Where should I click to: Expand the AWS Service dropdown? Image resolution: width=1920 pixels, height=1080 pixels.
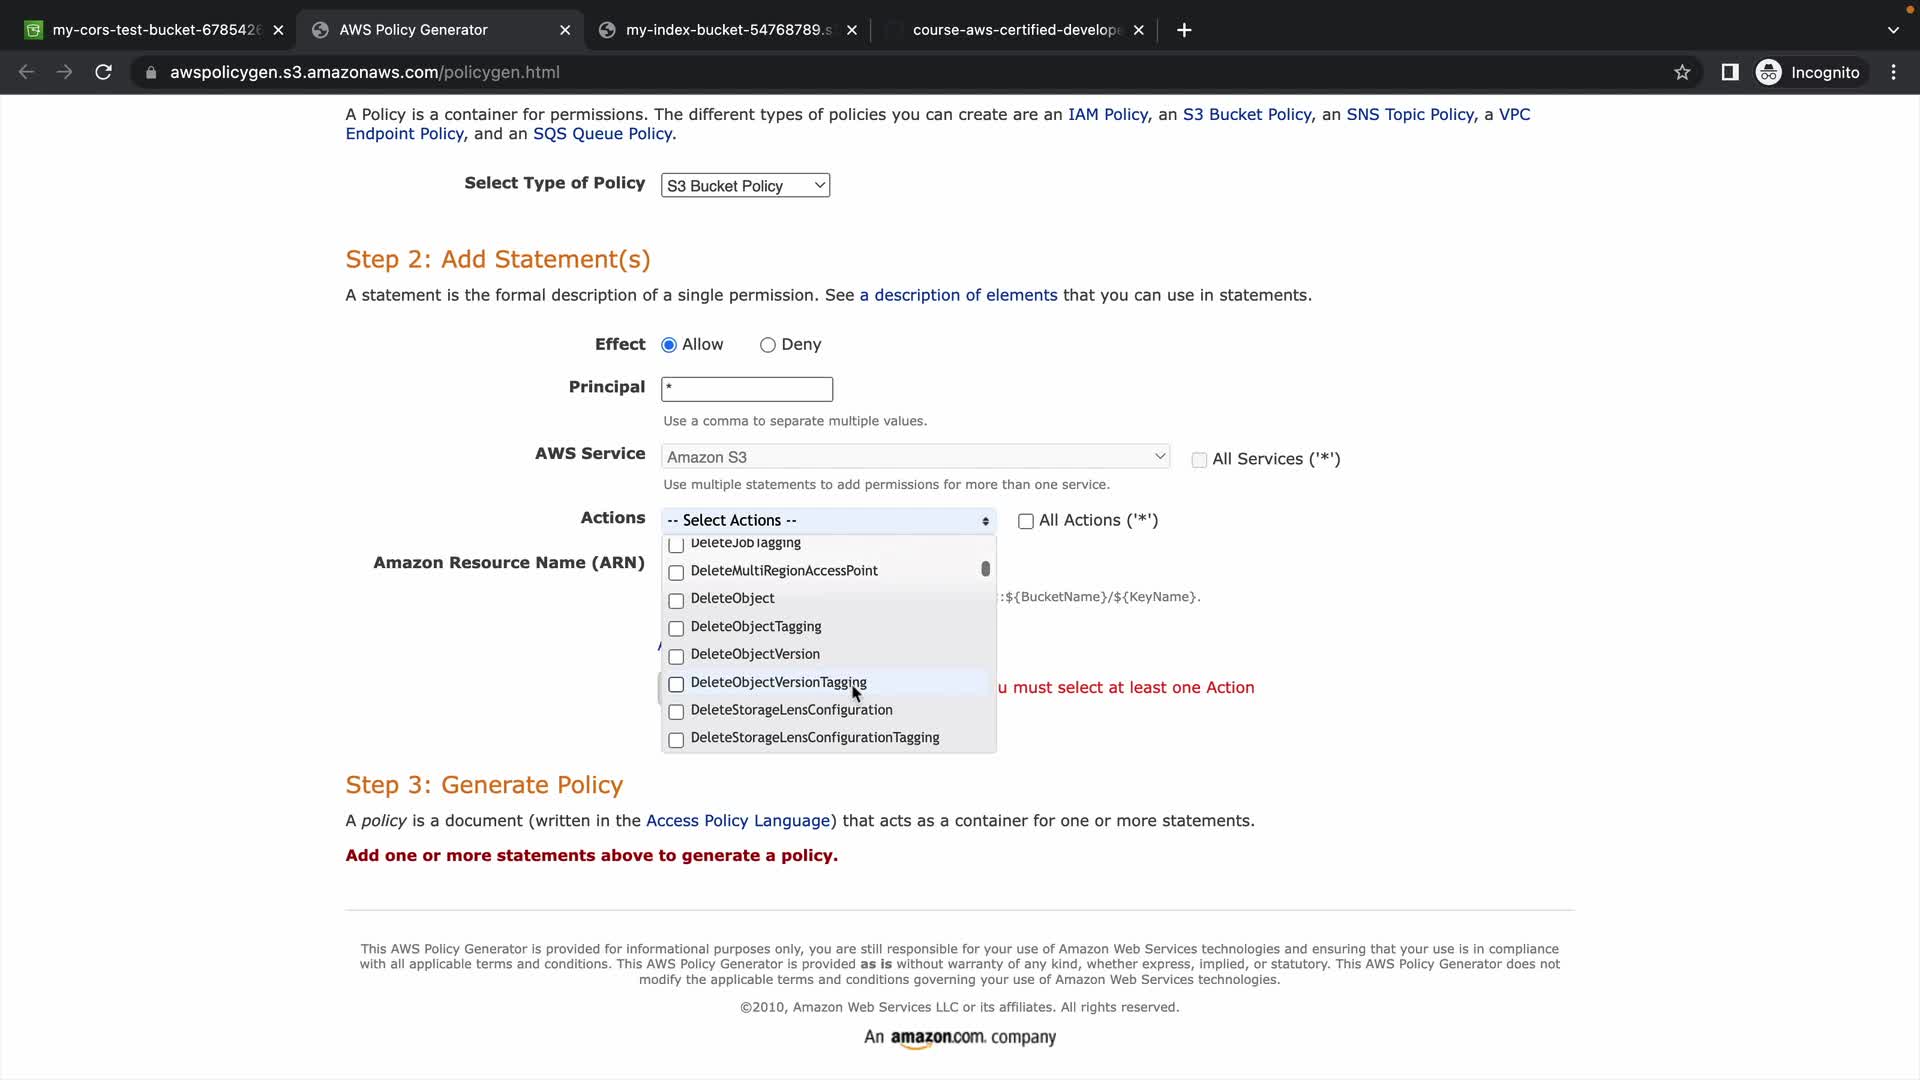915,457
